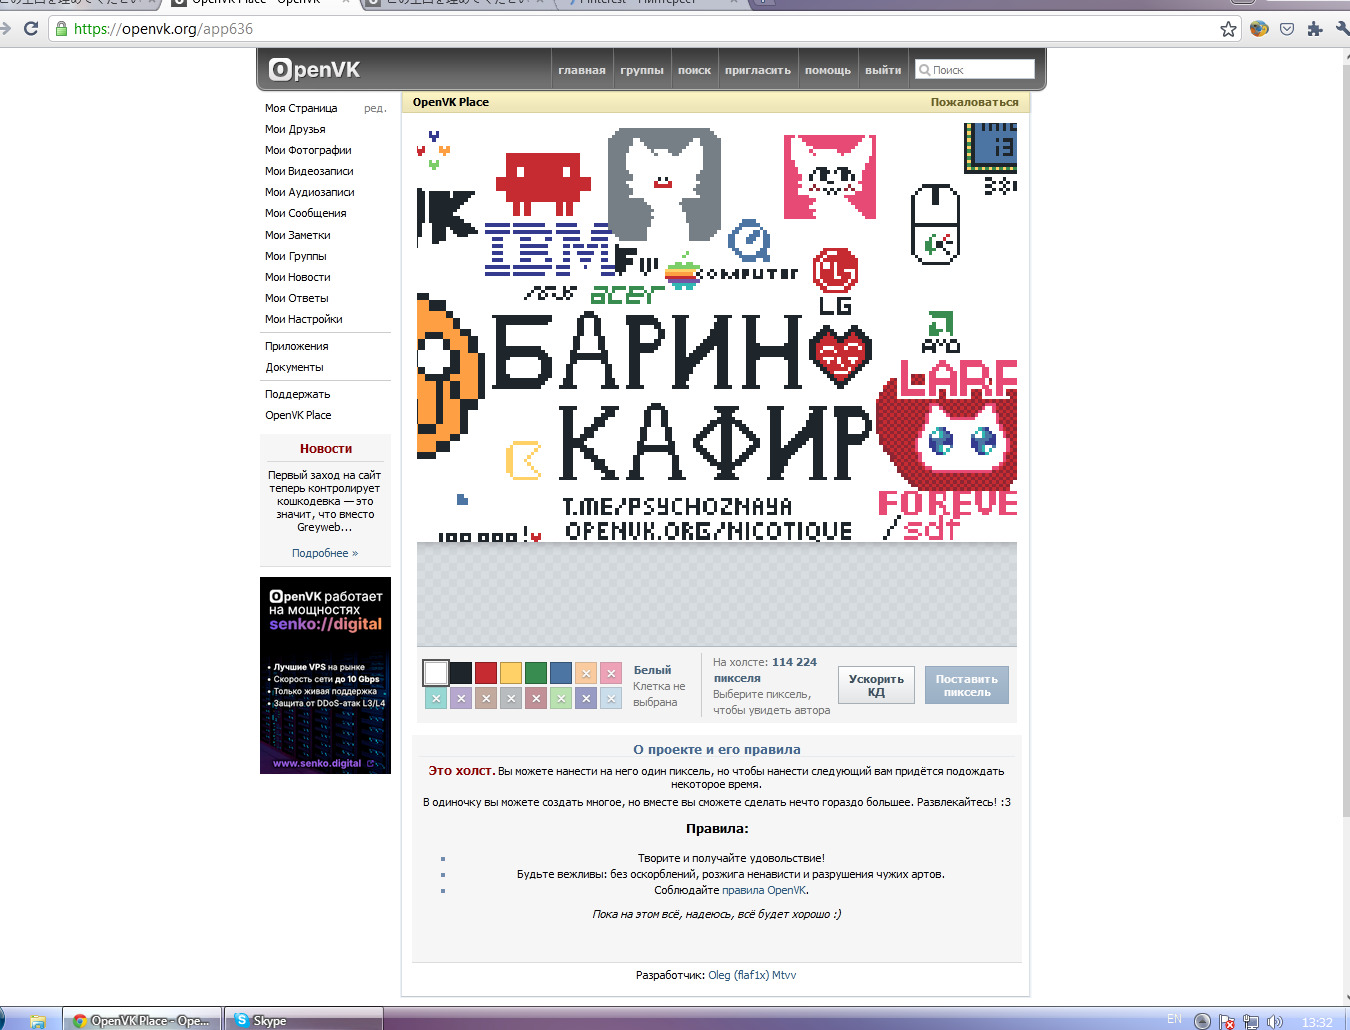The width and height of the screenshot is (1350, 1030).
Task: Select the black color swatch
Action: coord(461,673)
